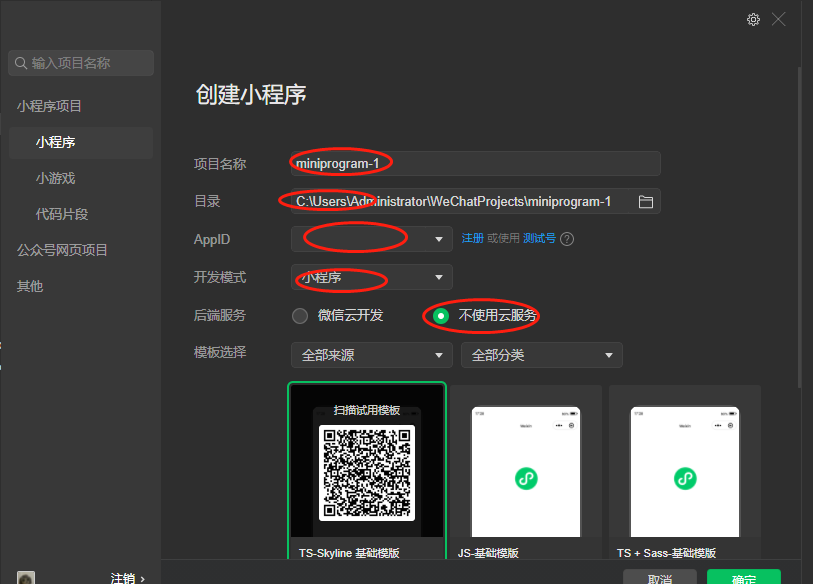Click the 取消 button

(x=660, y=577)
